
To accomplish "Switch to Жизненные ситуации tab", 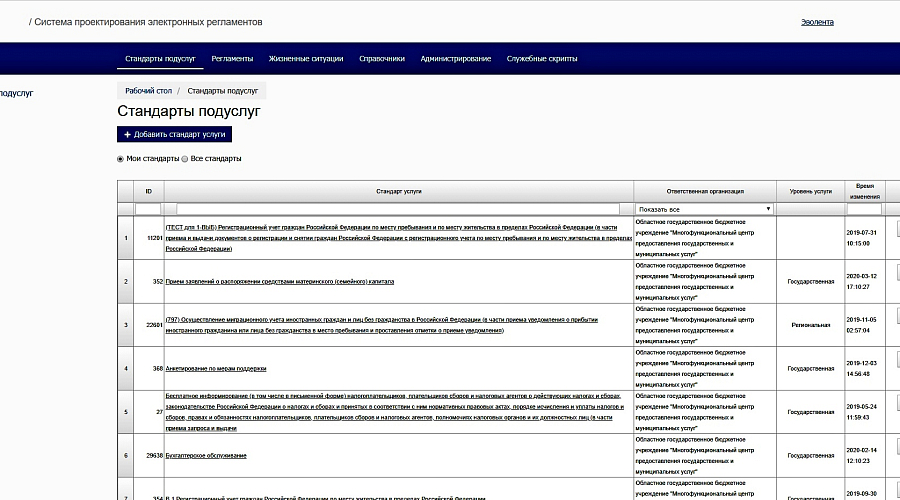I will (x=306, y=59).
